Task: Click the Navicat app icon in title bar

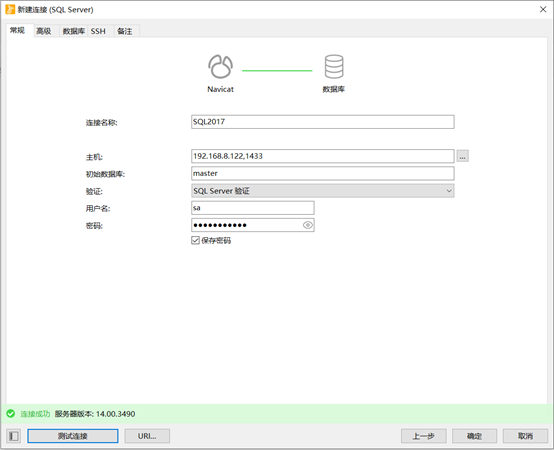Action: tap(10, 10)
